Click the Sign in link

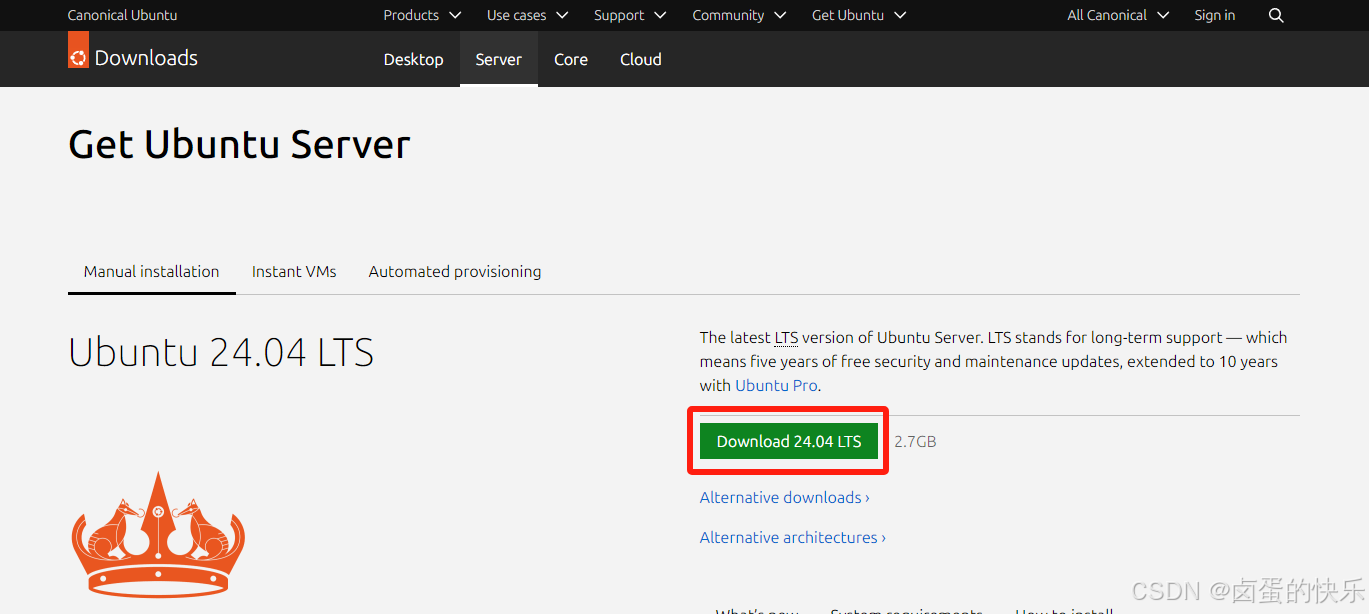click(1214, 15)
